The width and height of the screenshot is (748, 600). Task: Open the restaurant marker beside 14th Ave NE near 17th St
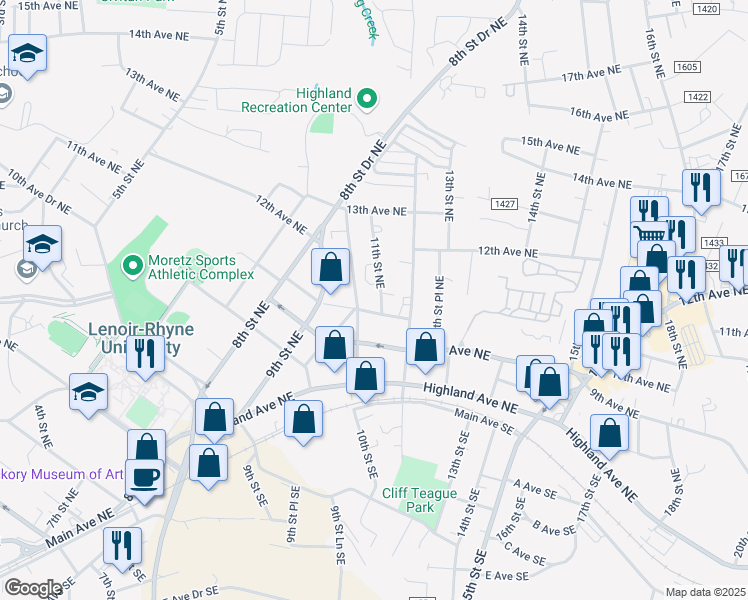pyautogui.click(x=701, y=188)
